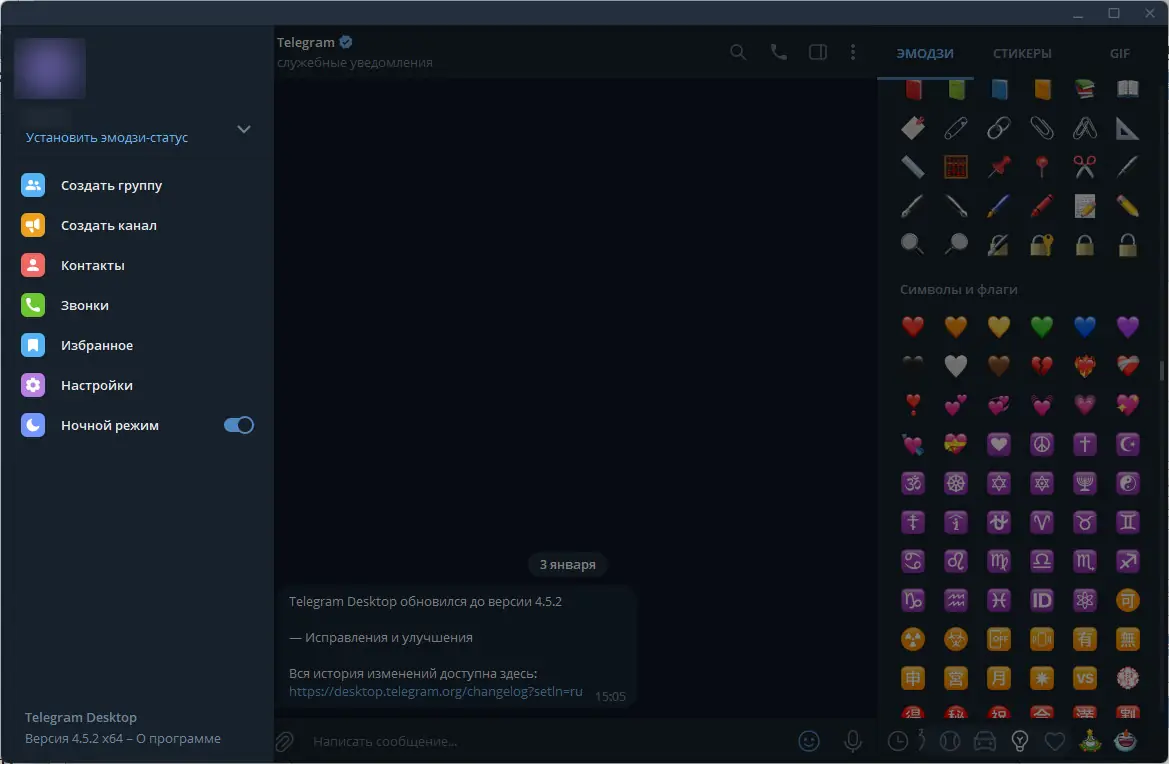Open Звонки from side menu

[137, 305]
